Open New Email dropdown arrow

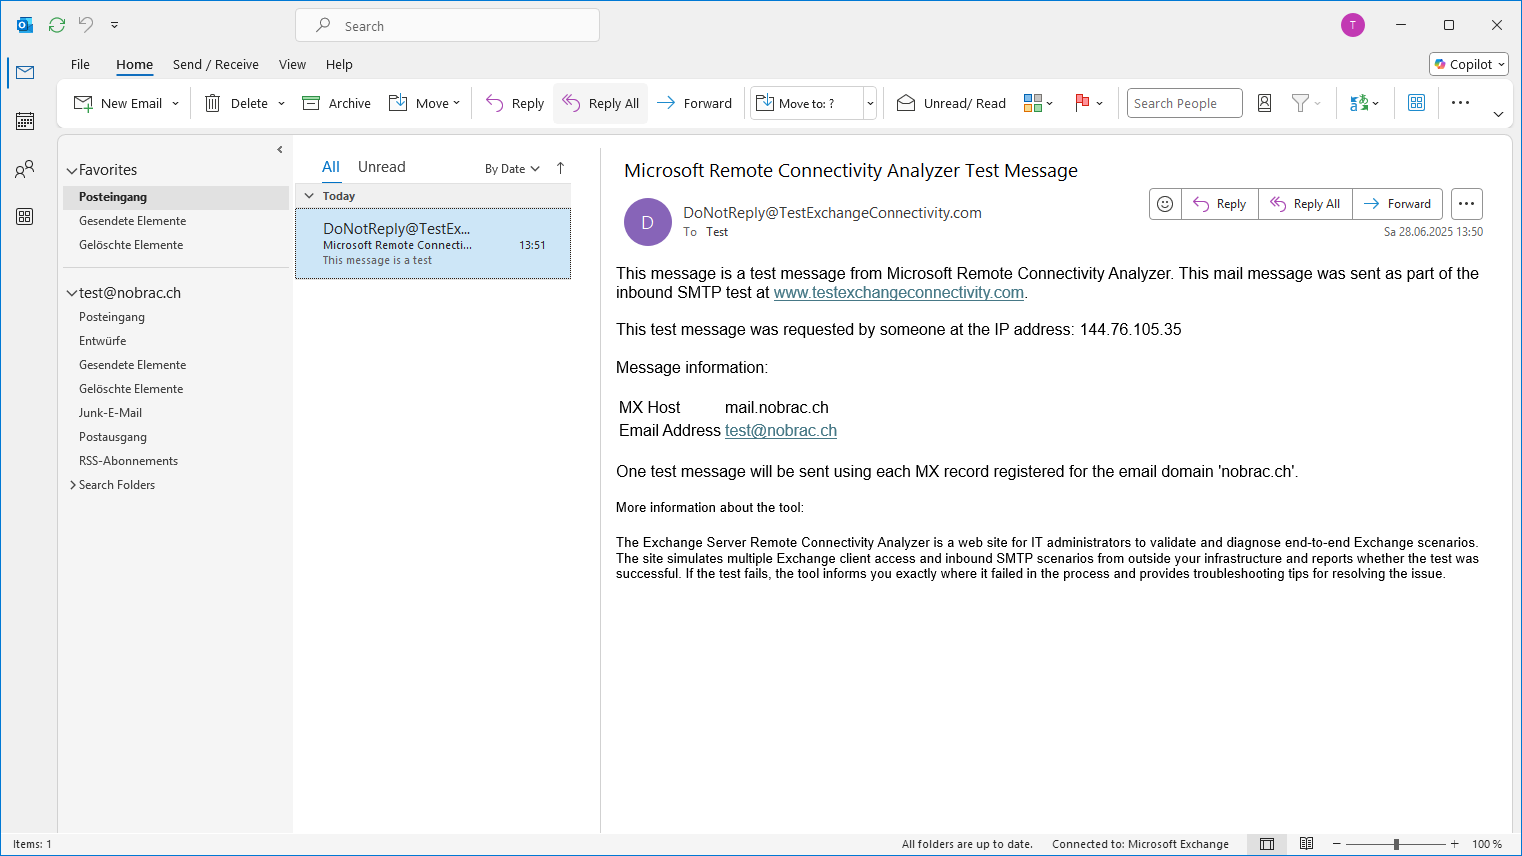coord(176,103)
